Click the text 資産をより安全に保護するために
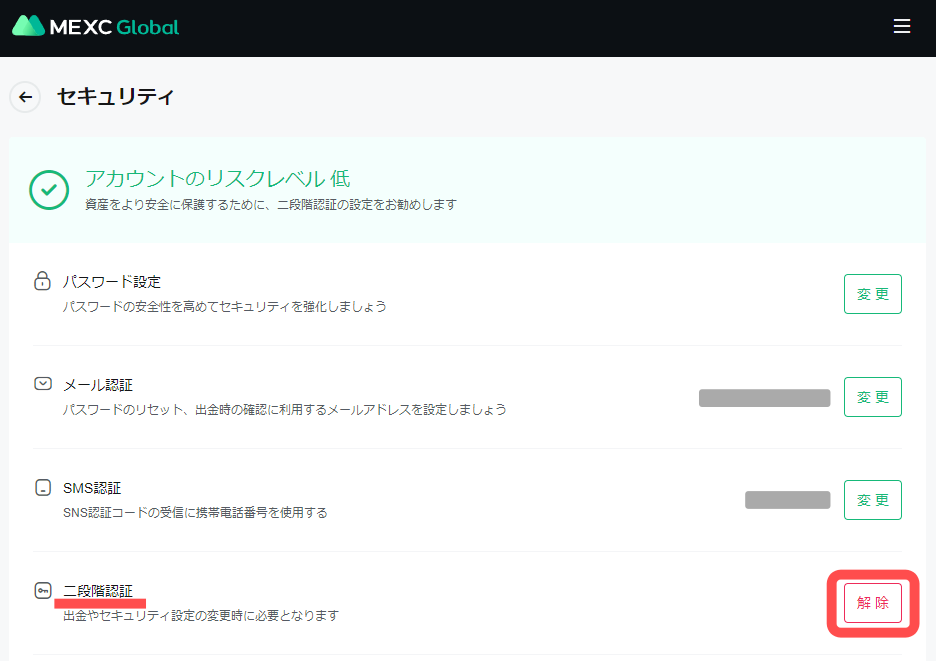 [270, 204]
